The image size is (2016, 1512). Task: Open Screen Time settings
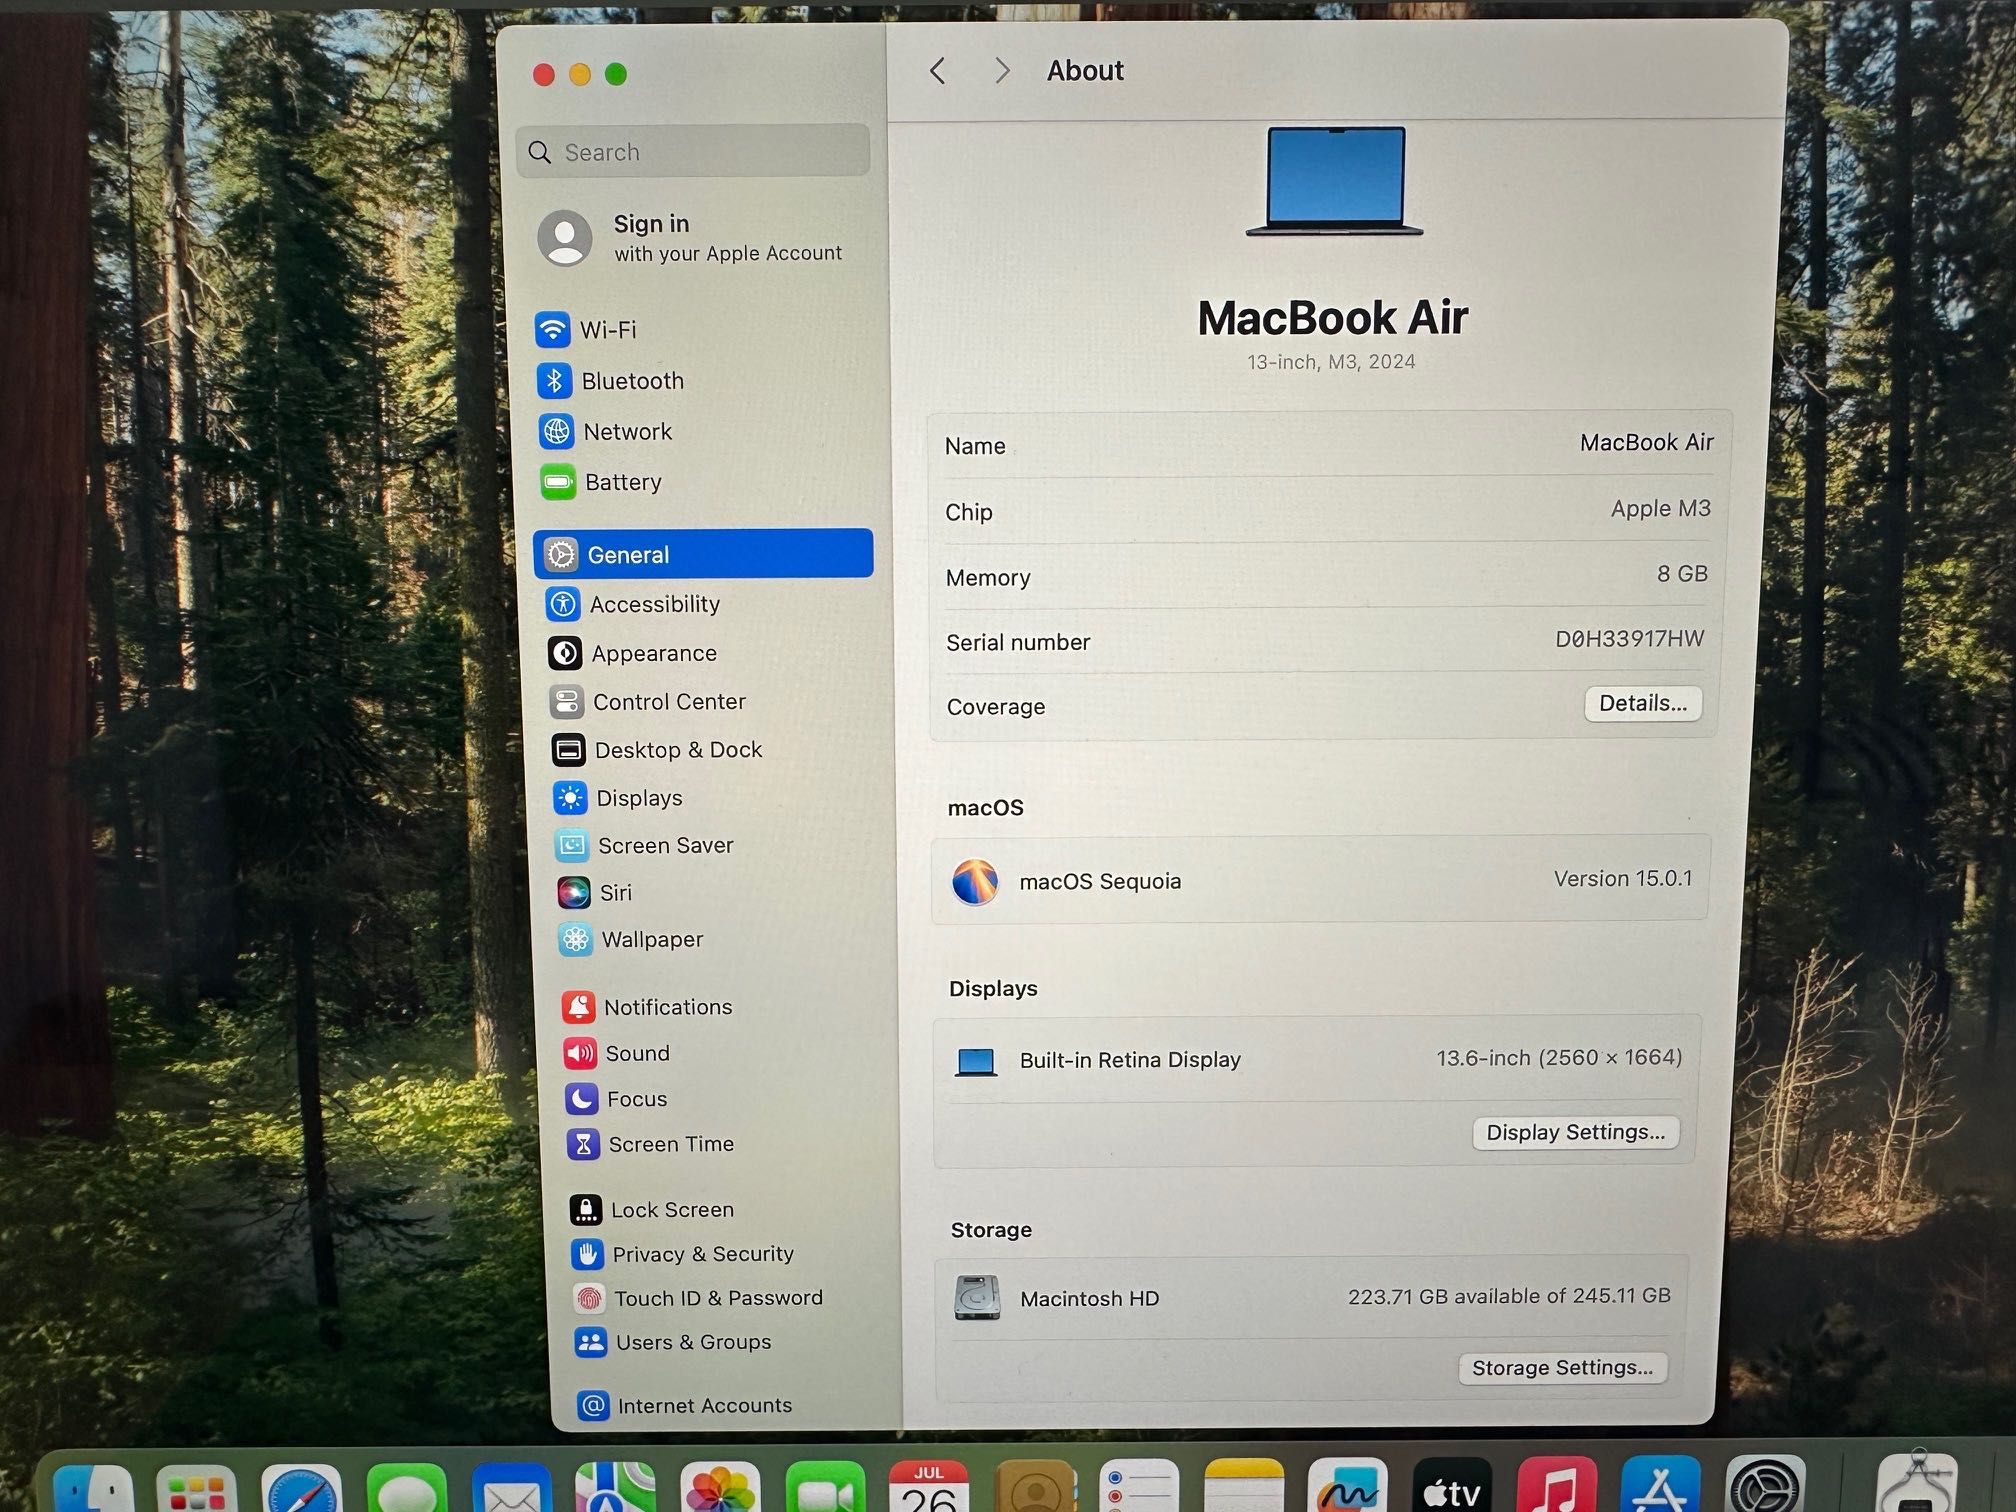point(651,1144)
